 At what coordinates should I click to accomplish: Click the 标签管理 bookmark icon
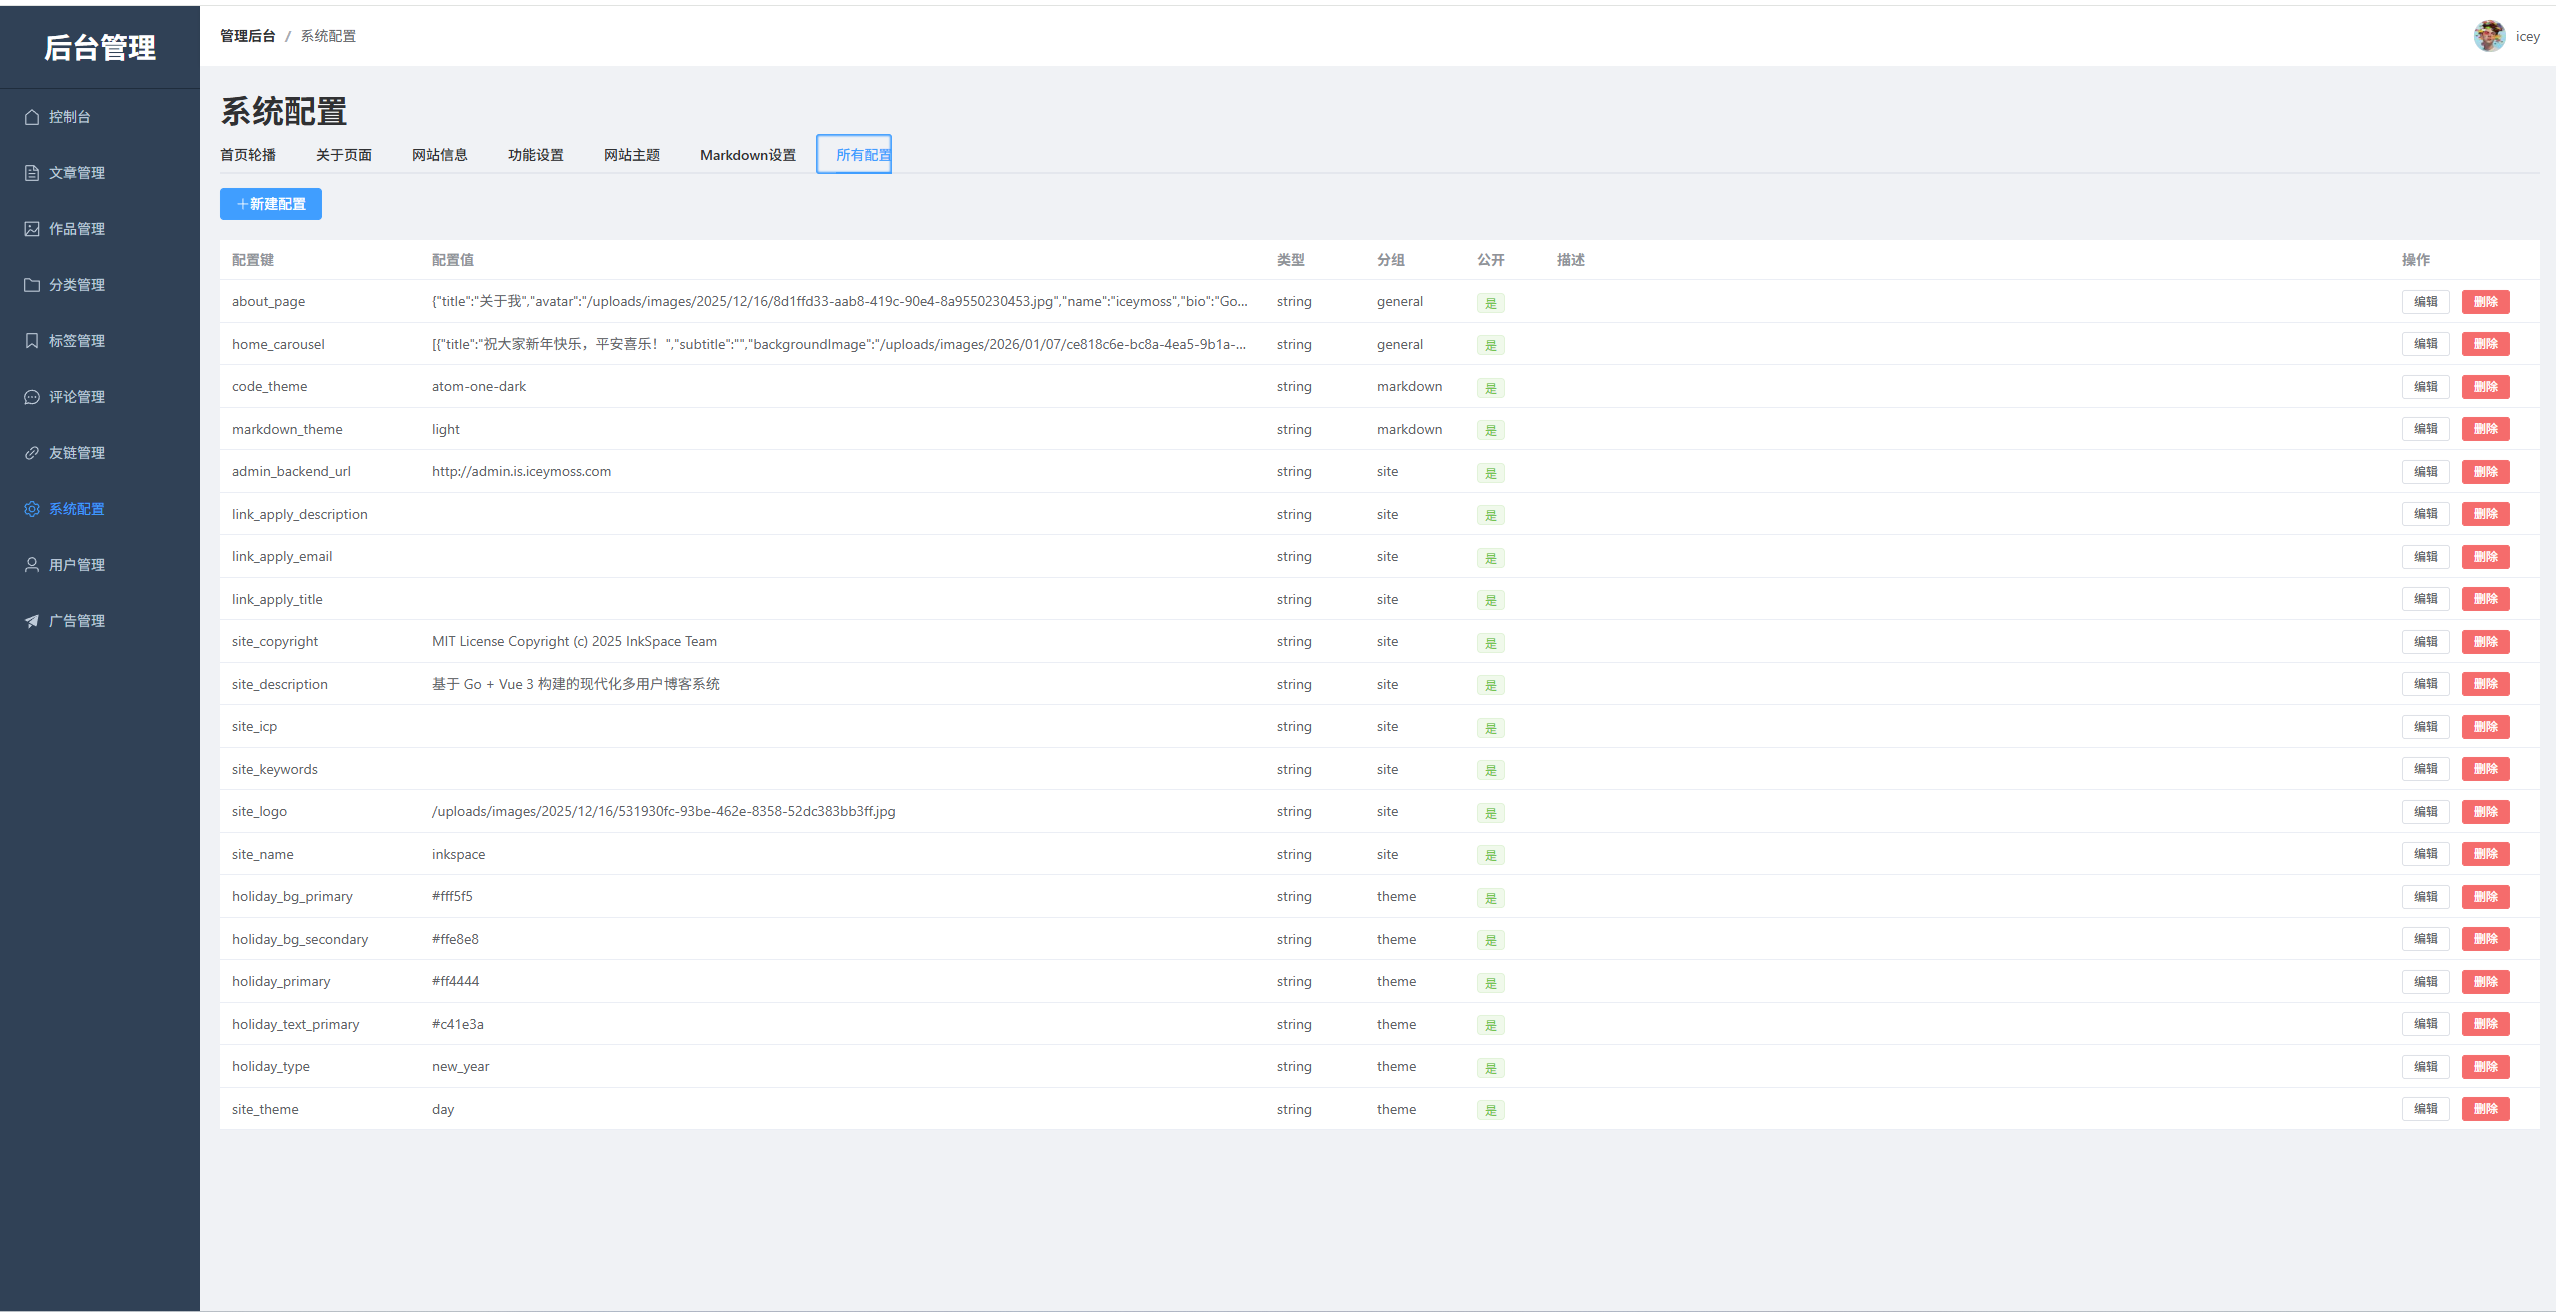(32, 341)
